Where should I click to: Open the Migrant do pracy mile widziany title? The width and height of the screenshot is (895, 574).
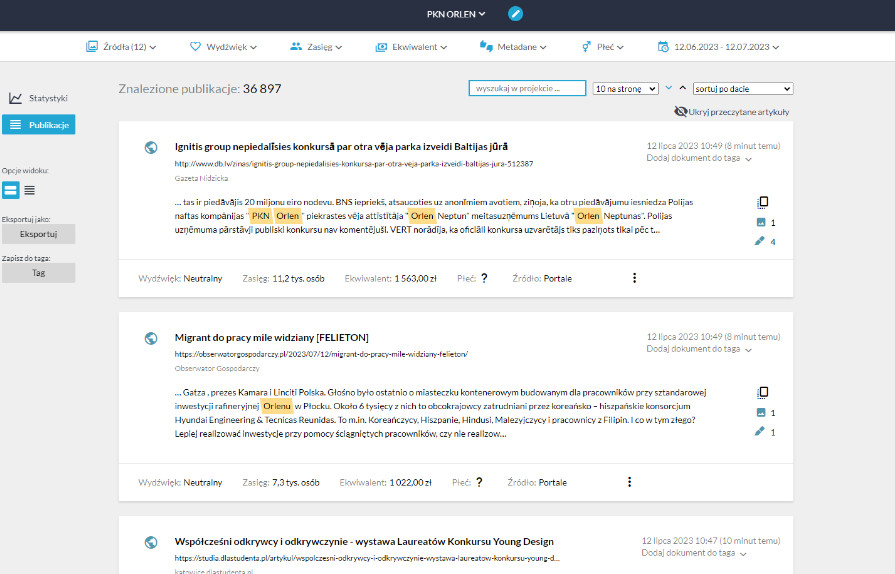(272, 338)
